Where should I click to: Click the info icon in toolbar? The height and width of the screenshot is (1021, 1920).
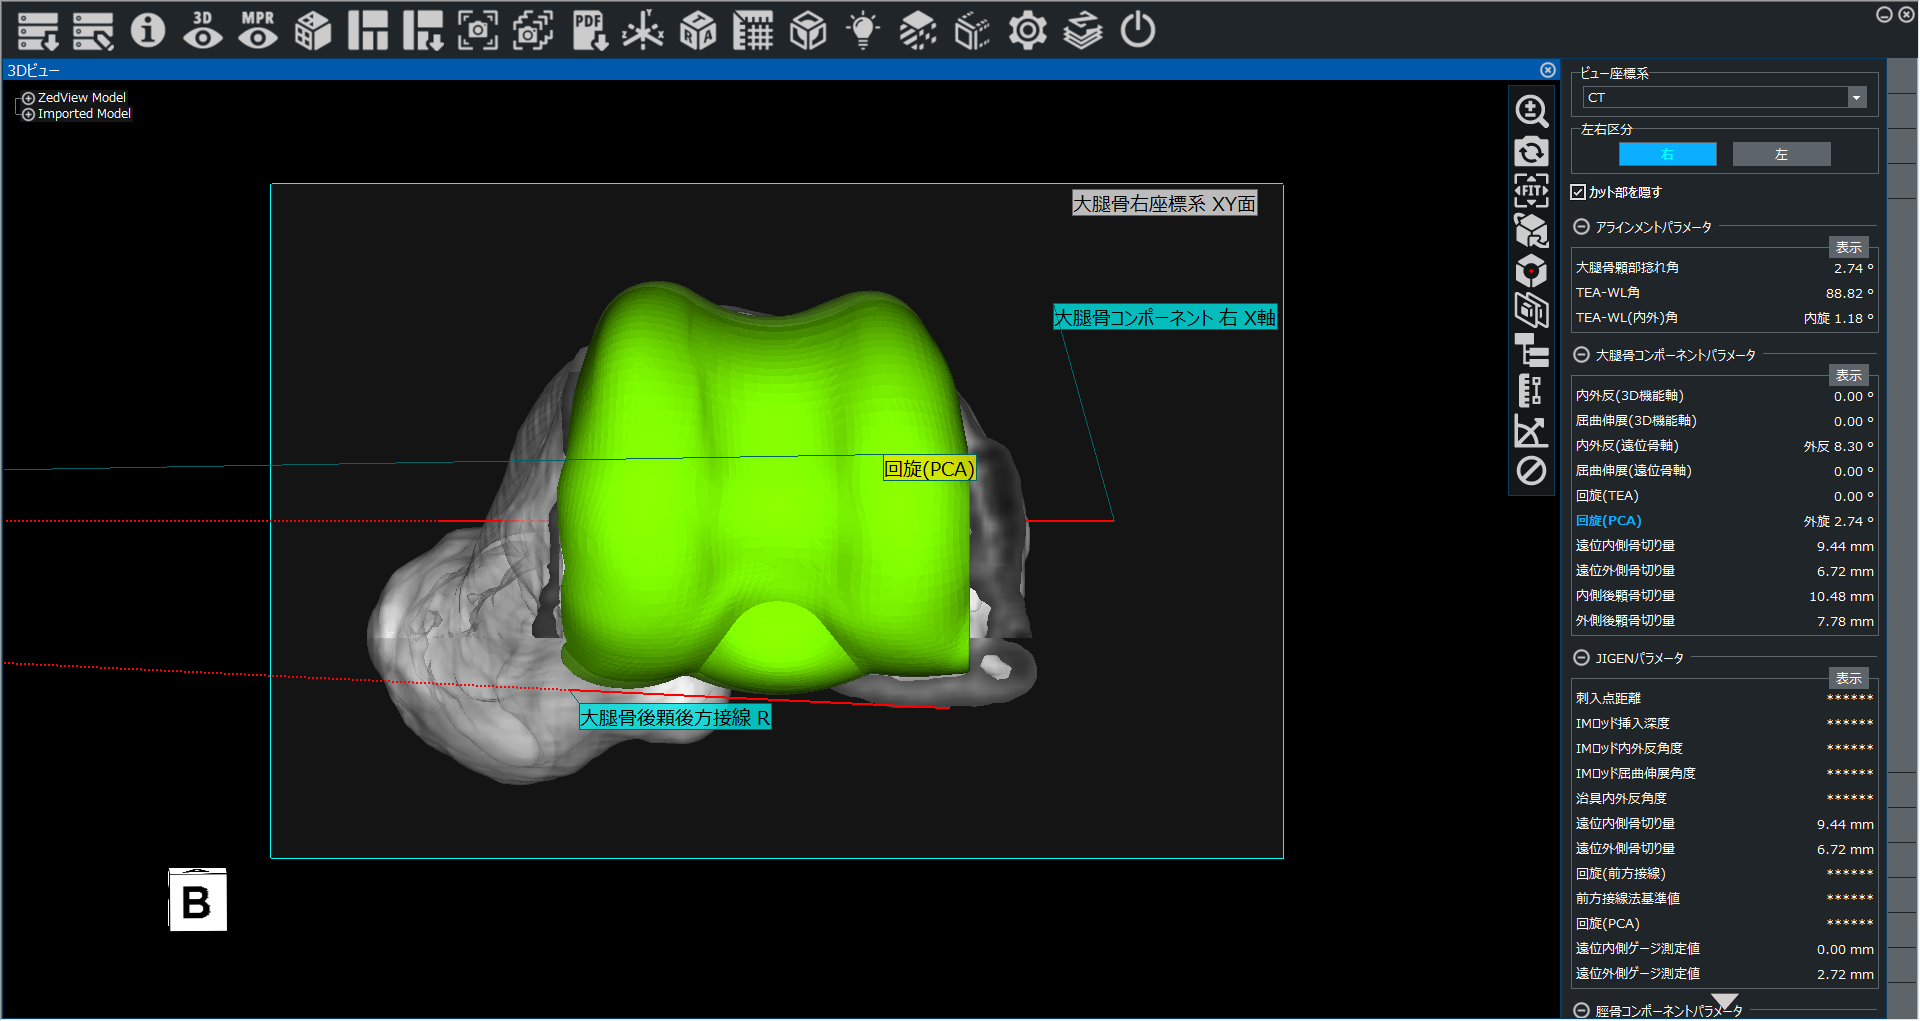point(148,31)
